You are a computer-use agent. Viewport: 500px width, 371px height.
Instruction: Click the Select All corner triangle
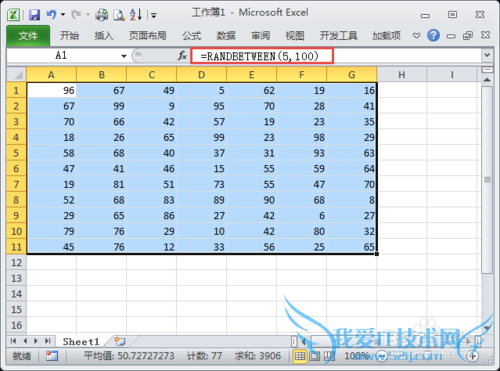[16, 74]
